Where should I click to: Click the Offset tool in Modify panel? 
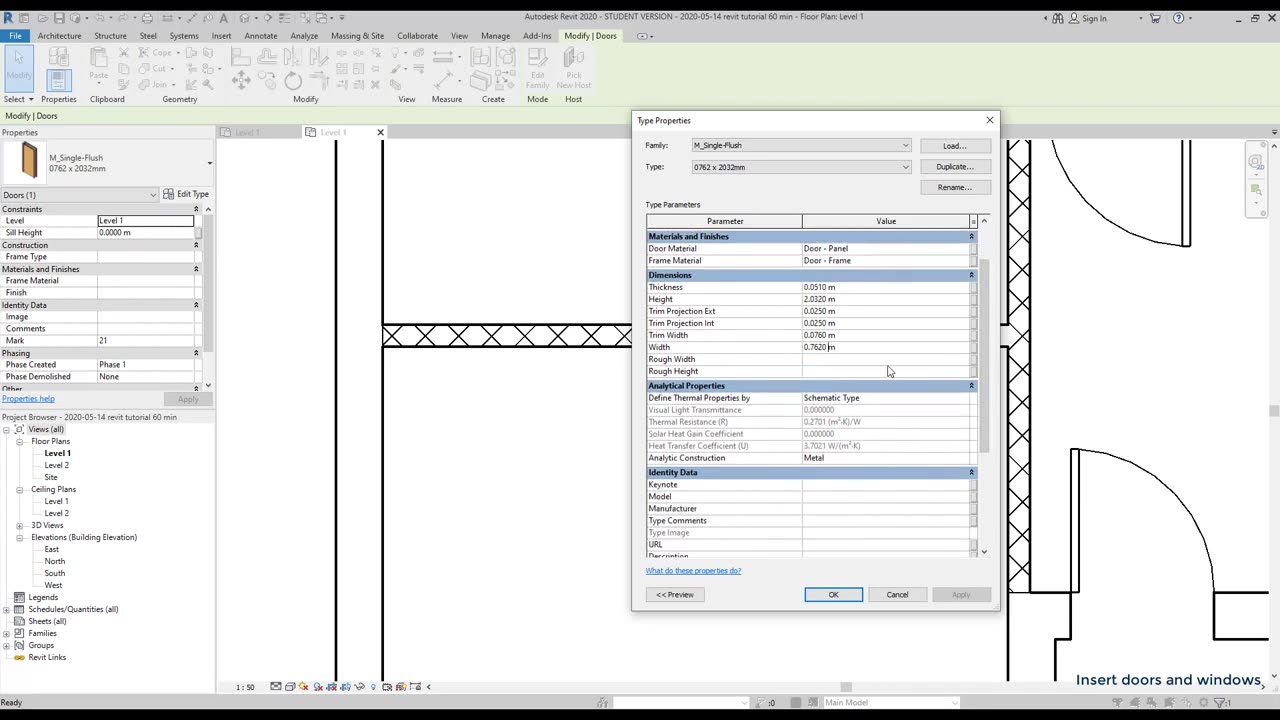click(267, 55)
